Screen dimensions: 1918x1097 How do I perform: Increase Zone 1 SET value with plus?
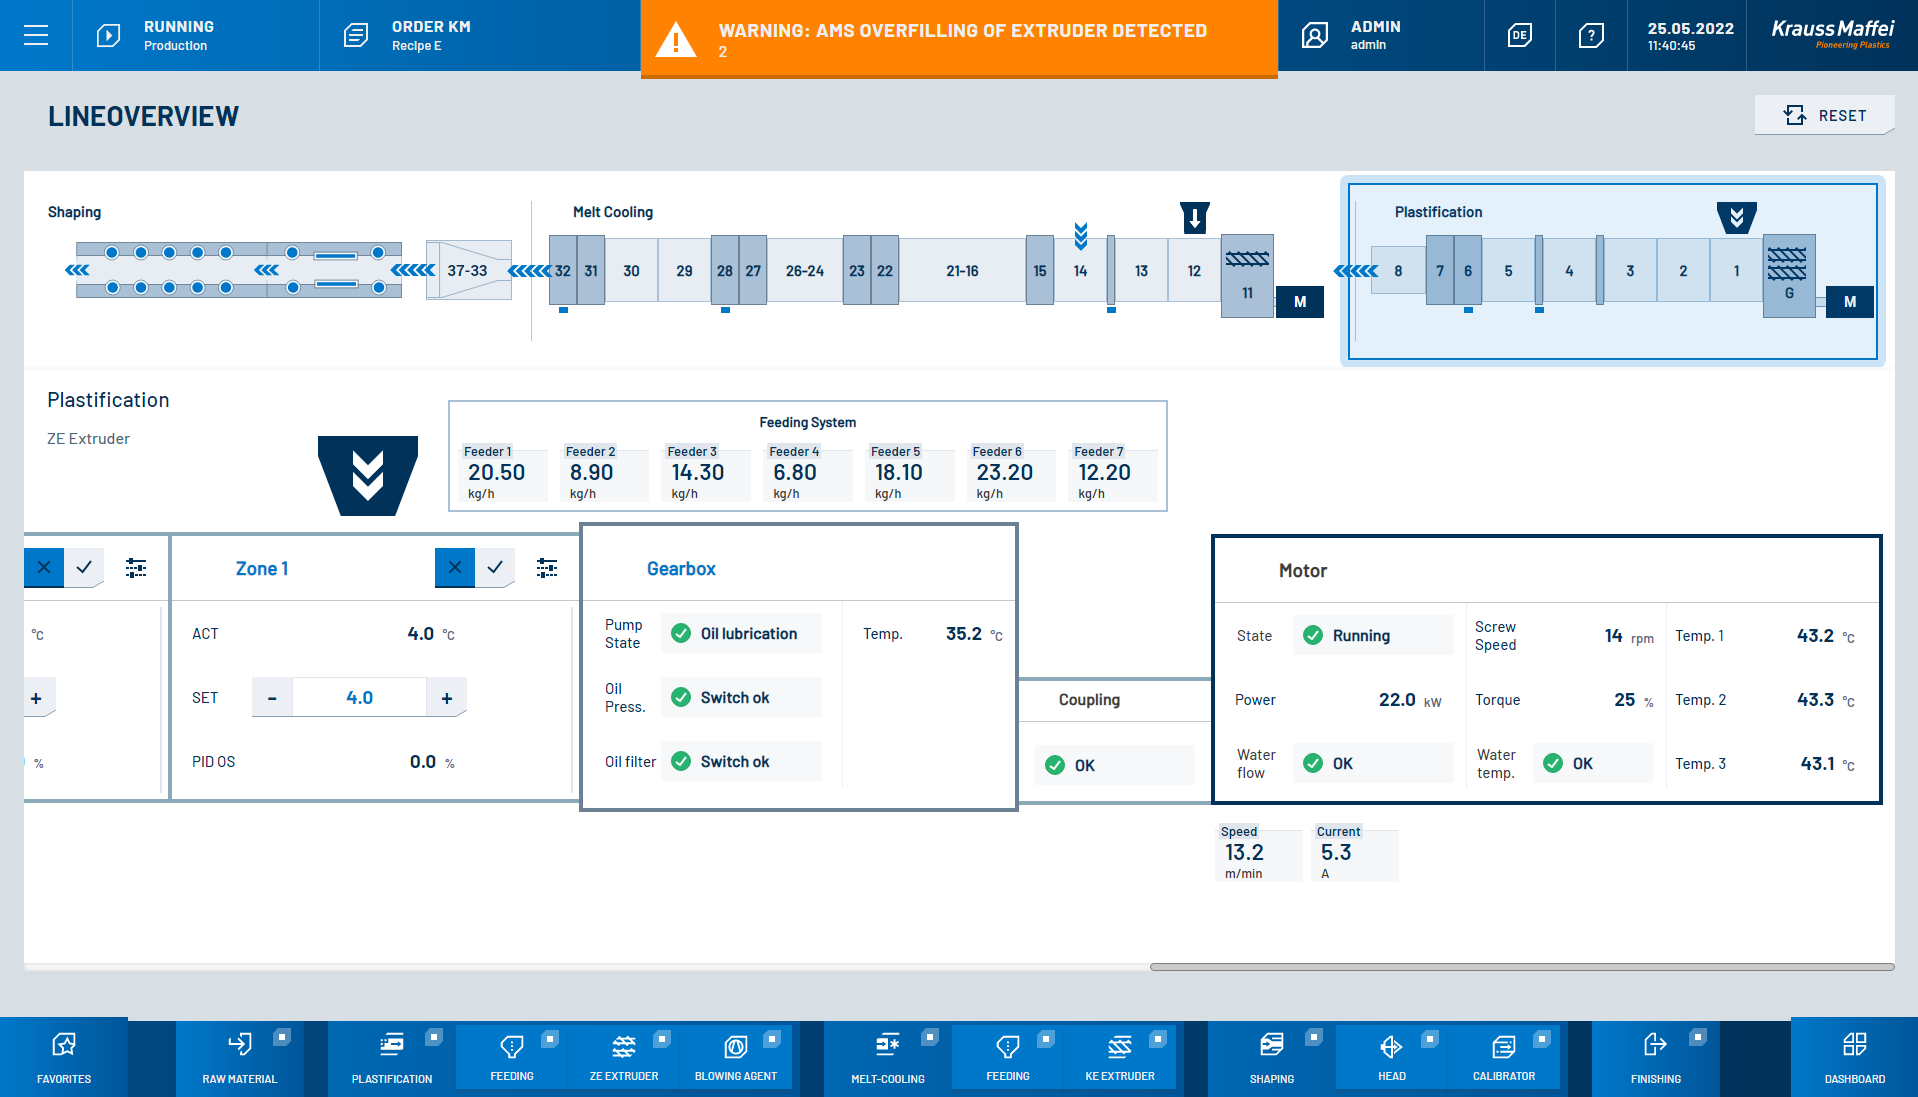pos(447,698)
